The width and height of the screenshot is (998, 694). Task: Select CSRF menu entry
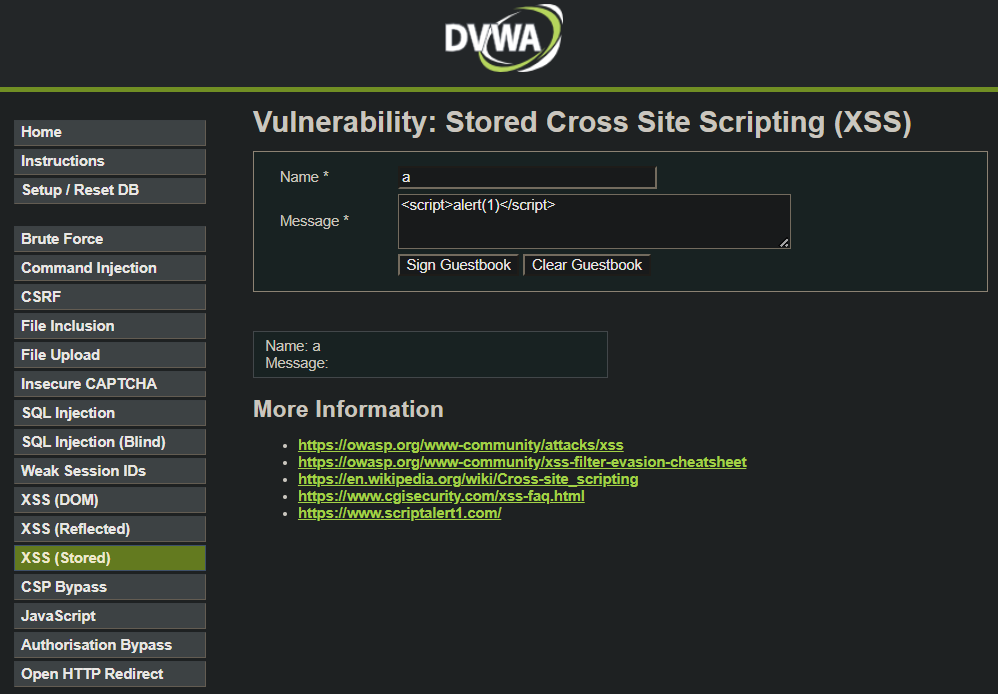(109, 297)
